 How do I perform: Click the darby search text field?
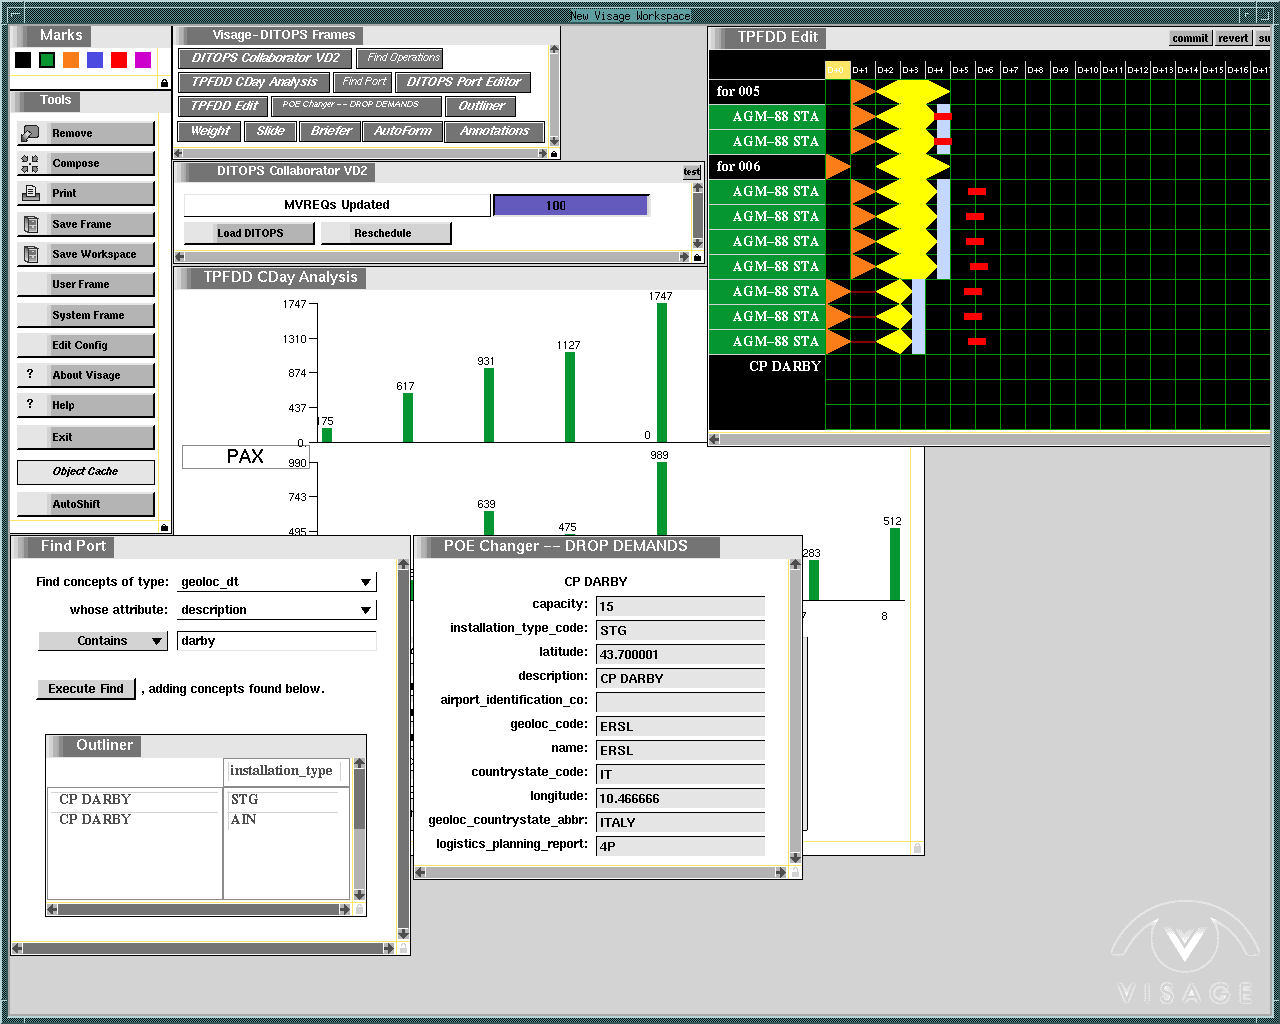[x=276, y=641]
